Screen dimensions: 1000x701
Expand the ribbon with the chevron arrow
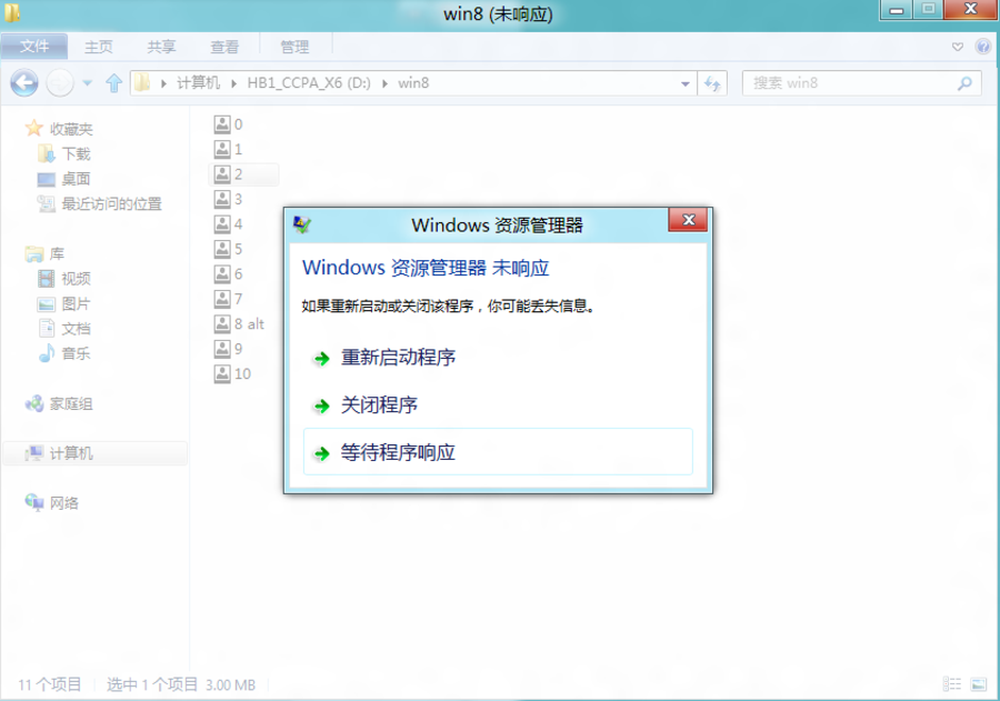pos(957,47)
